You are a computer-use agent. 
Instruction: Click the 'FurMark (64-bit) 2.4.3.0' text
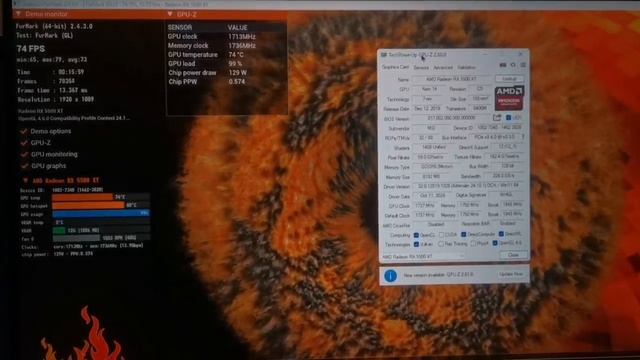54,26
